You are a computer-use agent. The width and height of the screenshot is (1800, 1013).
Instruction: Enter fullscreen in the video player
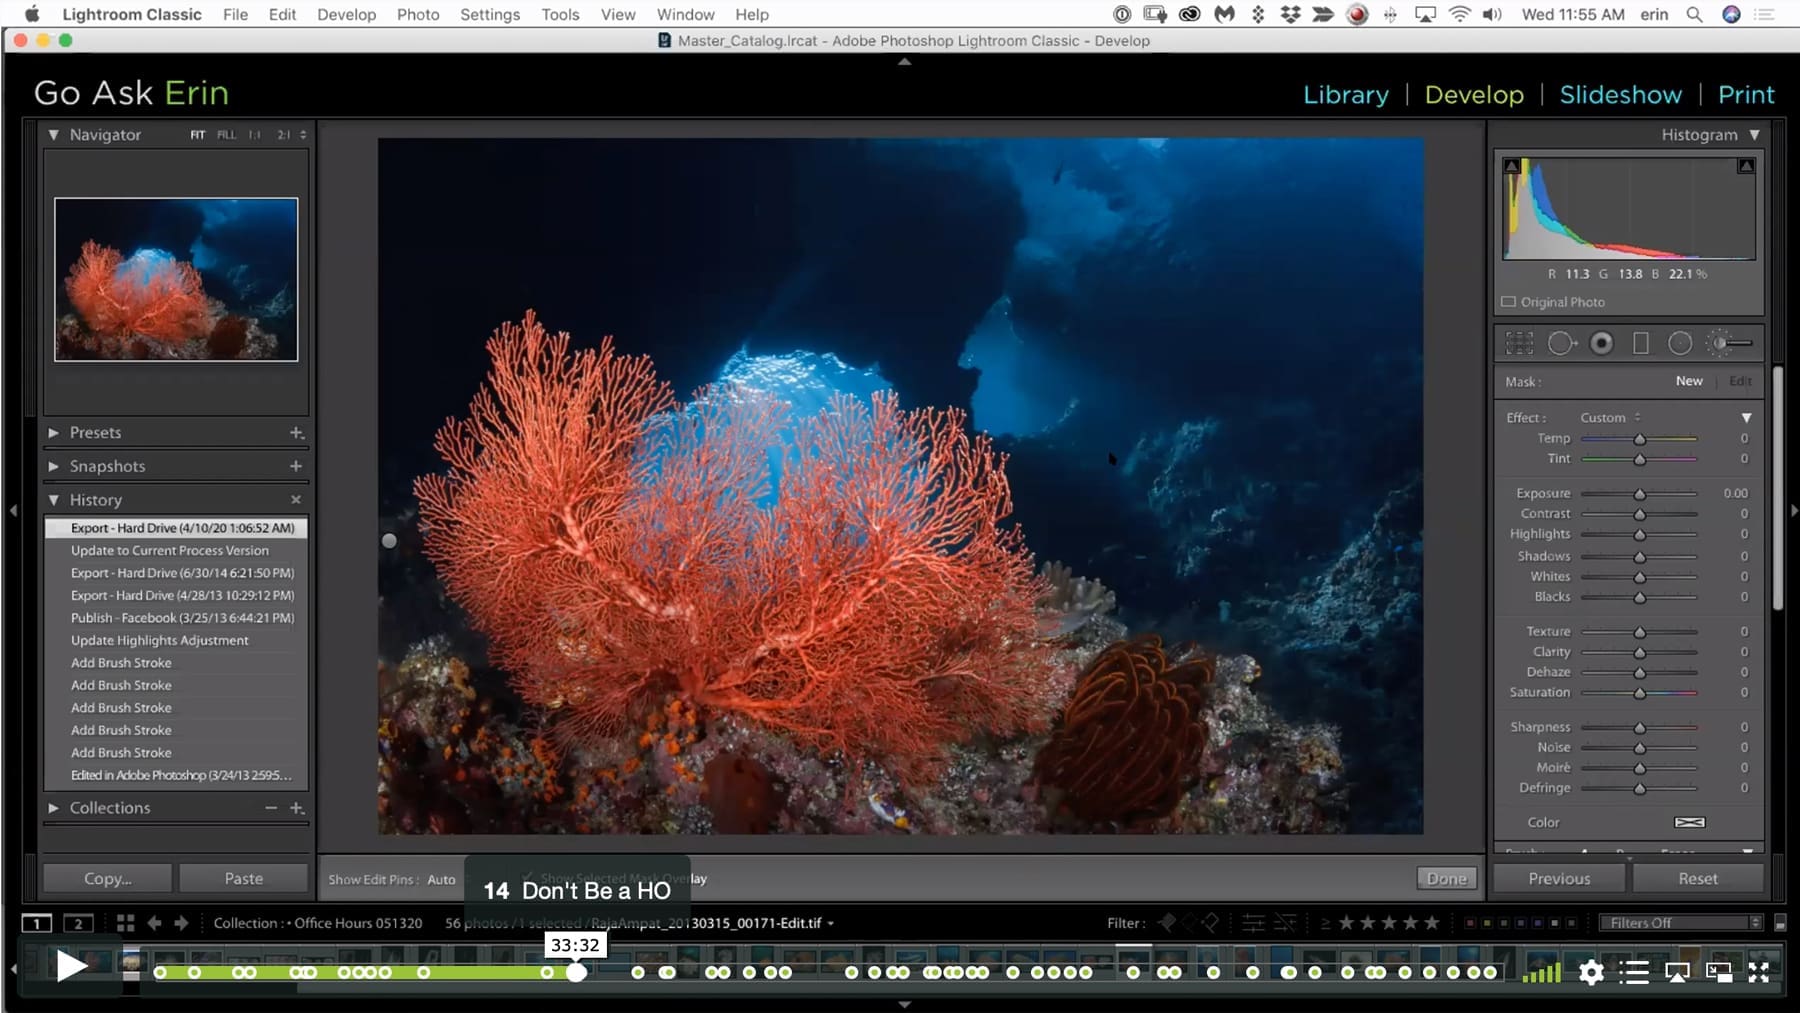click(1759, 972)
